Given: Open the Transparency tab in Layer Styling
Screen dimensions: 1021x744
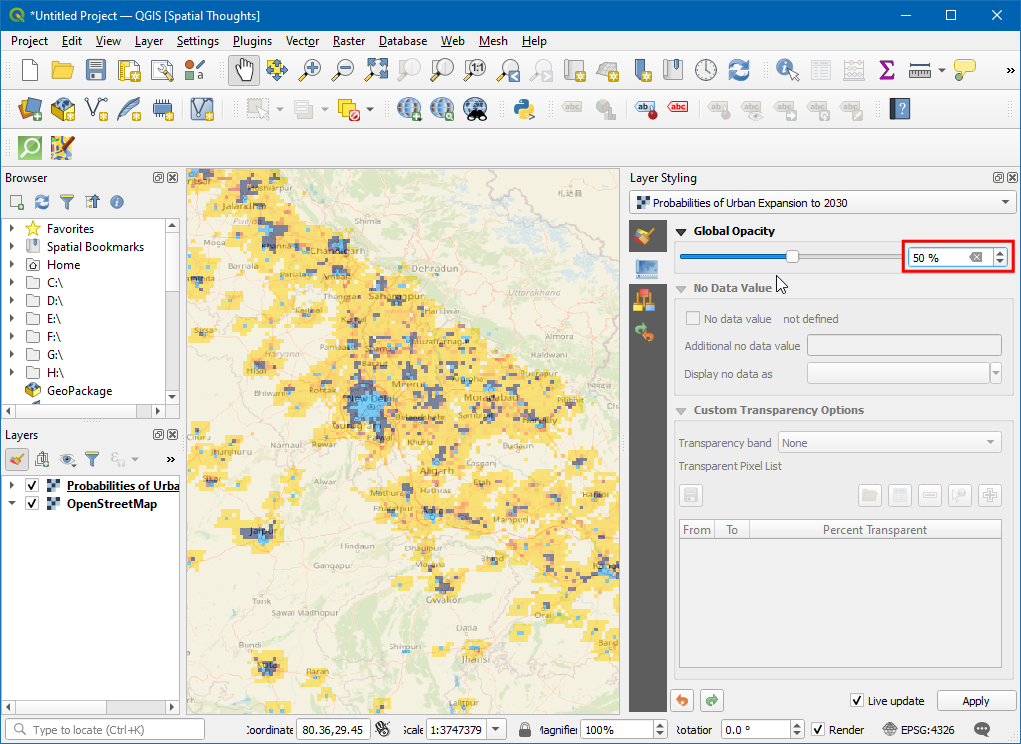Looking at the screenshot, I should [646, 268].
